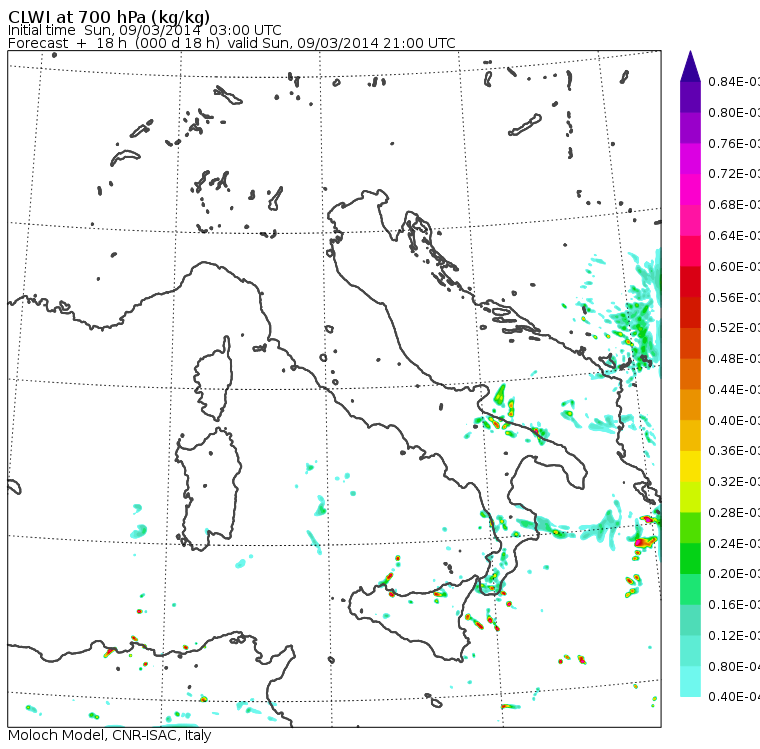
Task: Click the 0.36E-03 legend label
Action: point(734,451)
